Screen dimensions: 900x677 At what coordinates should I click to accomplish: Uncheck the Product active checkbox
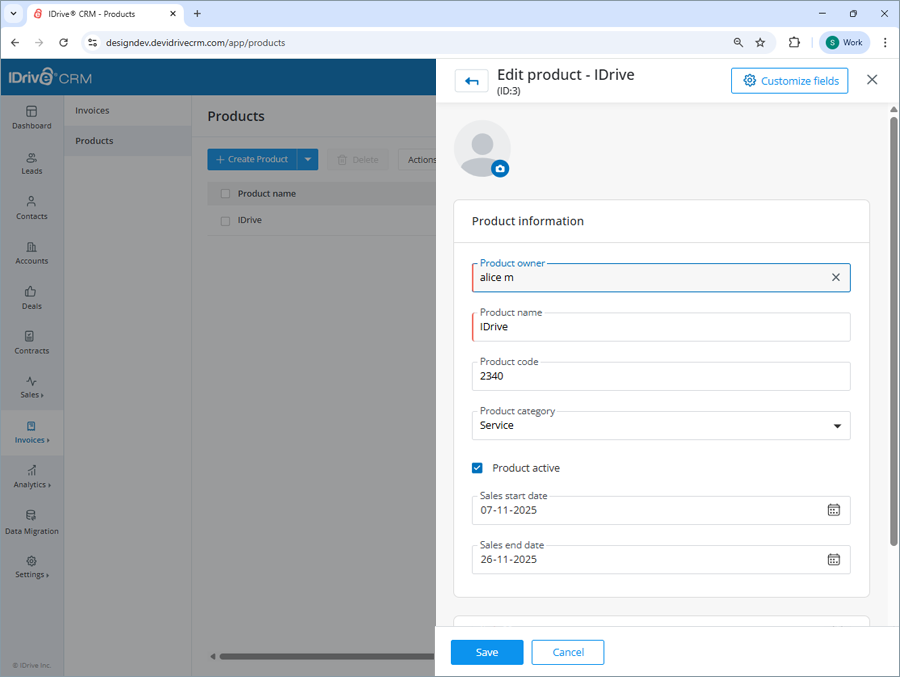(478, 467)
